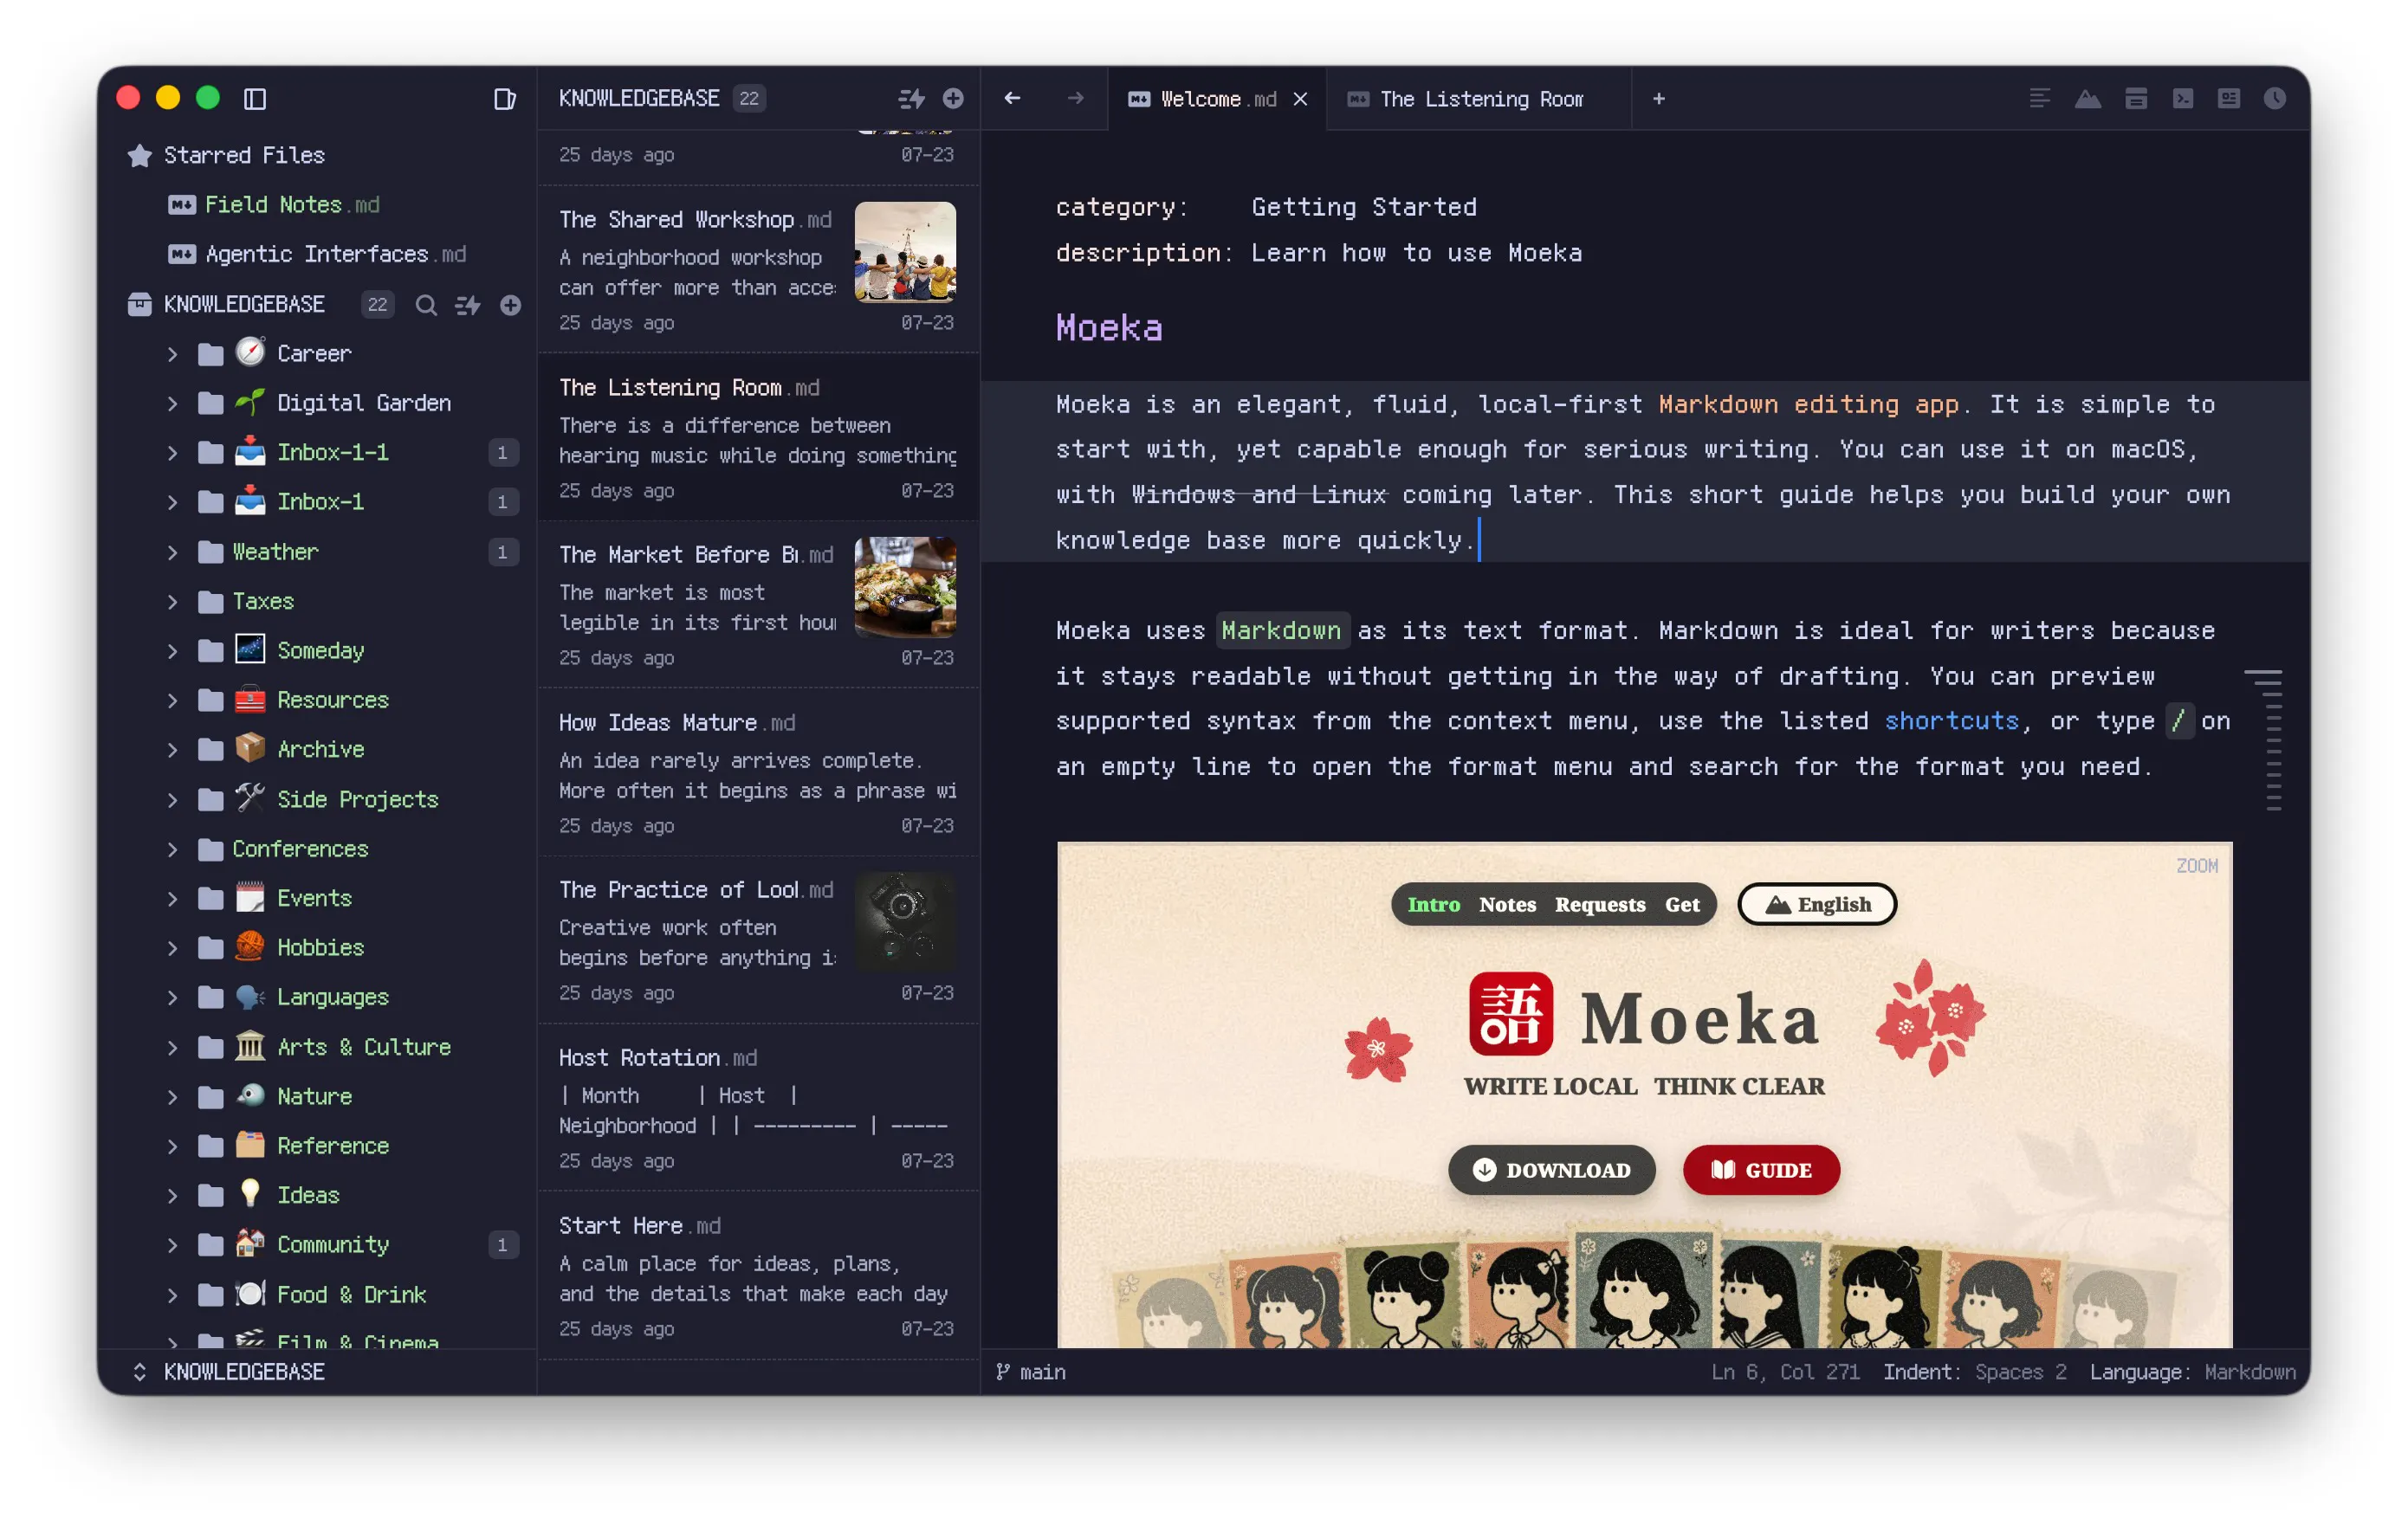The image size is (2408, 1524).
Task: Toggle the note list panel icon
Action: pos(505,98)
